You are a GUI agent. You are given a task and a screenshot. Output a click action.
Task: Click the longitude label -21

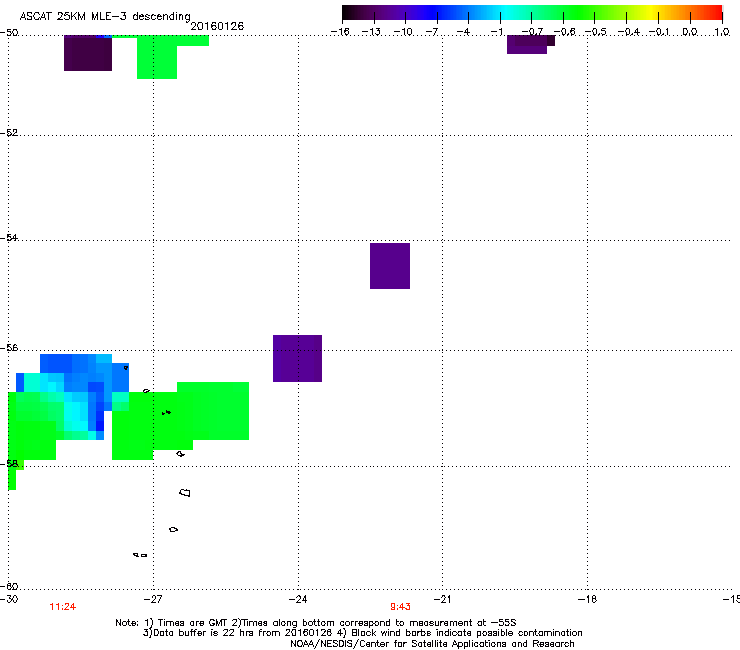[x=442, y=599]
